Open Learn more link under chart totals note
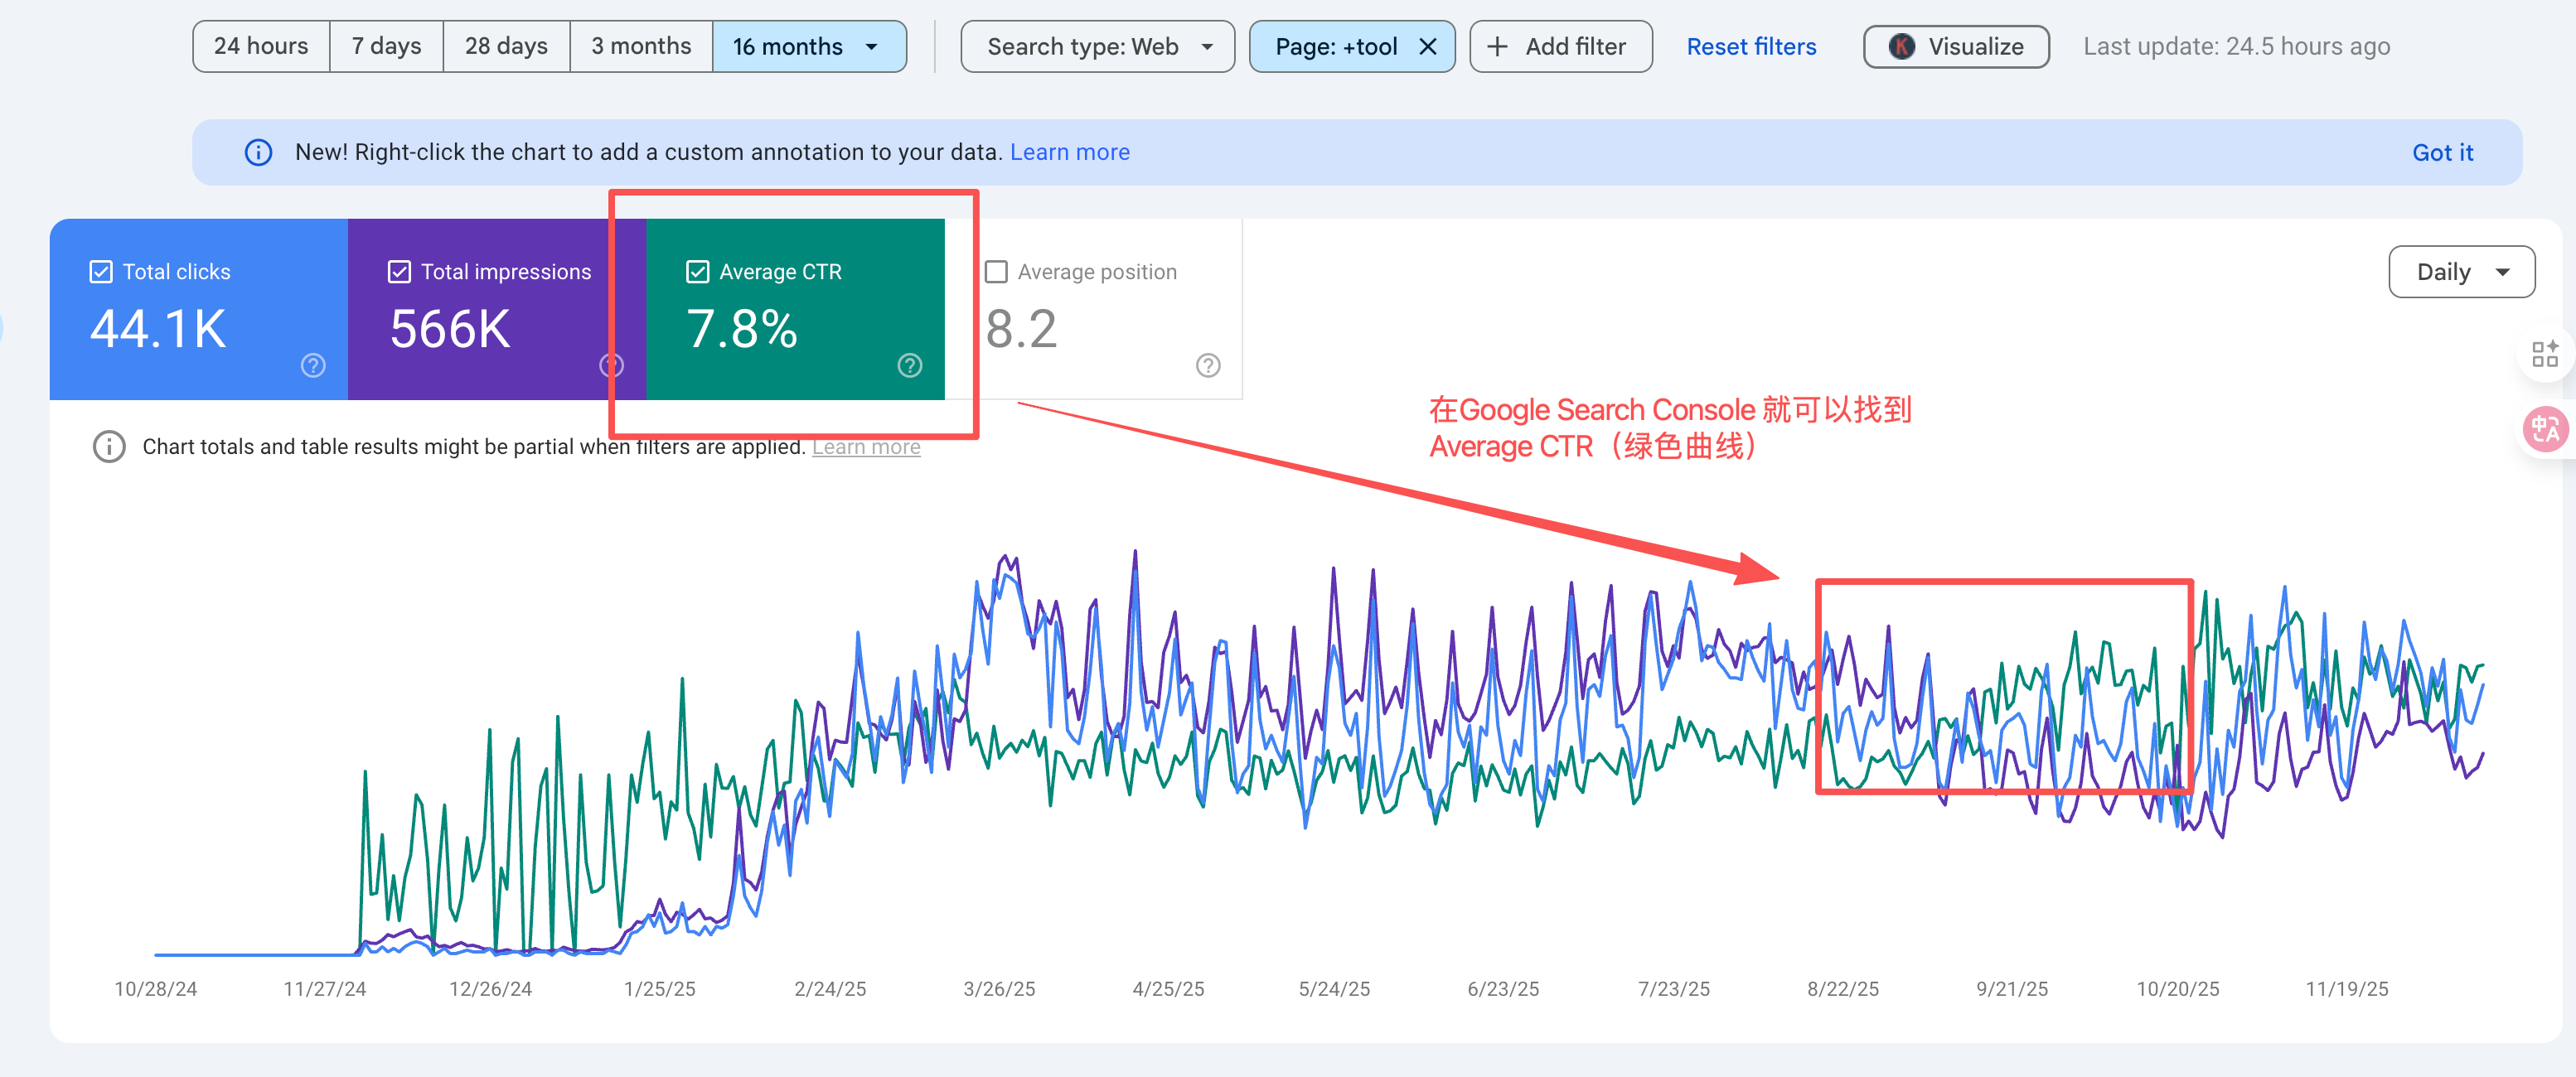 pos(866,447)
